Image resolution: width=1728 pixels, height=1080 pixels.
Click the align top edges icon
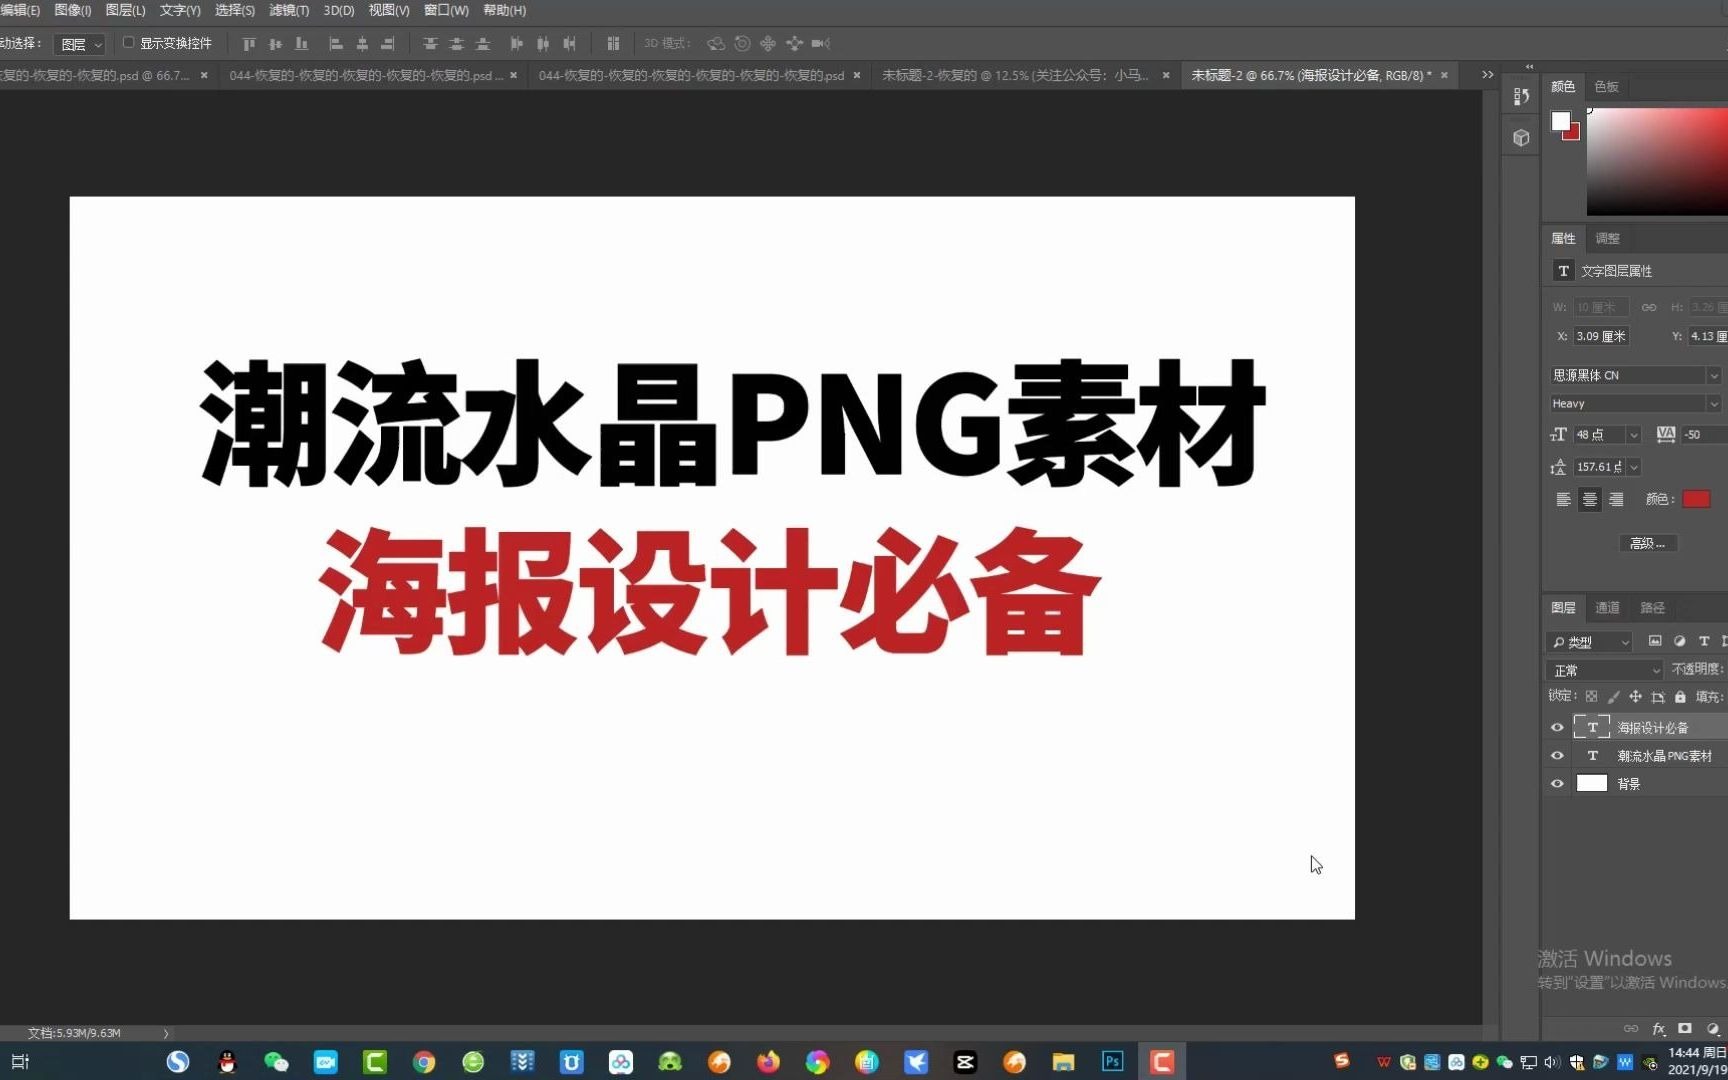pyautogui.click(x=249, y=44)
